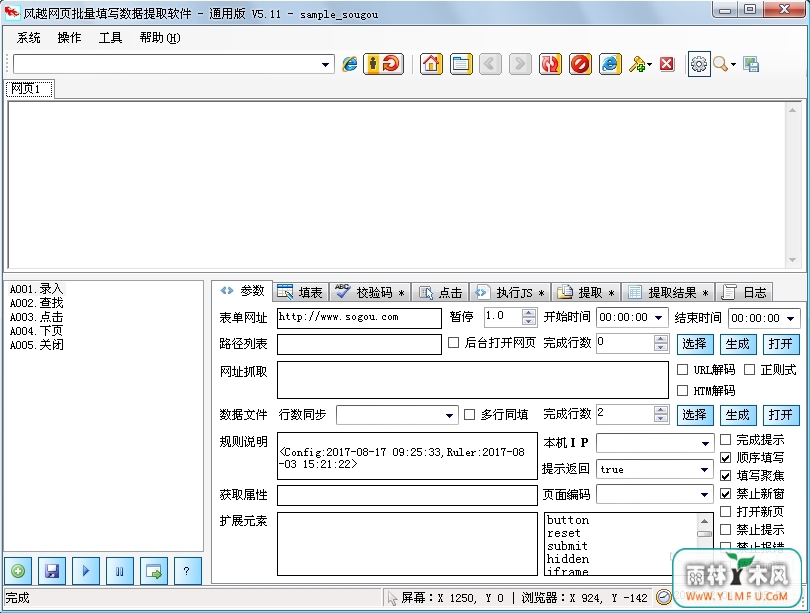Open the 本机IP dropdown
Screen dimensions: 810x613
point(705,443)
